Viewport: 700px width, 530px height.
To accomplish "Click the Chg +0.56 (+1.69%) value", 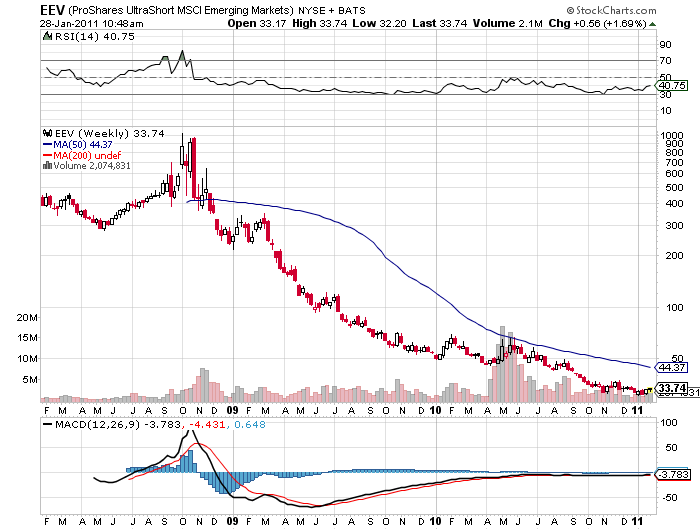I will 597,24.
